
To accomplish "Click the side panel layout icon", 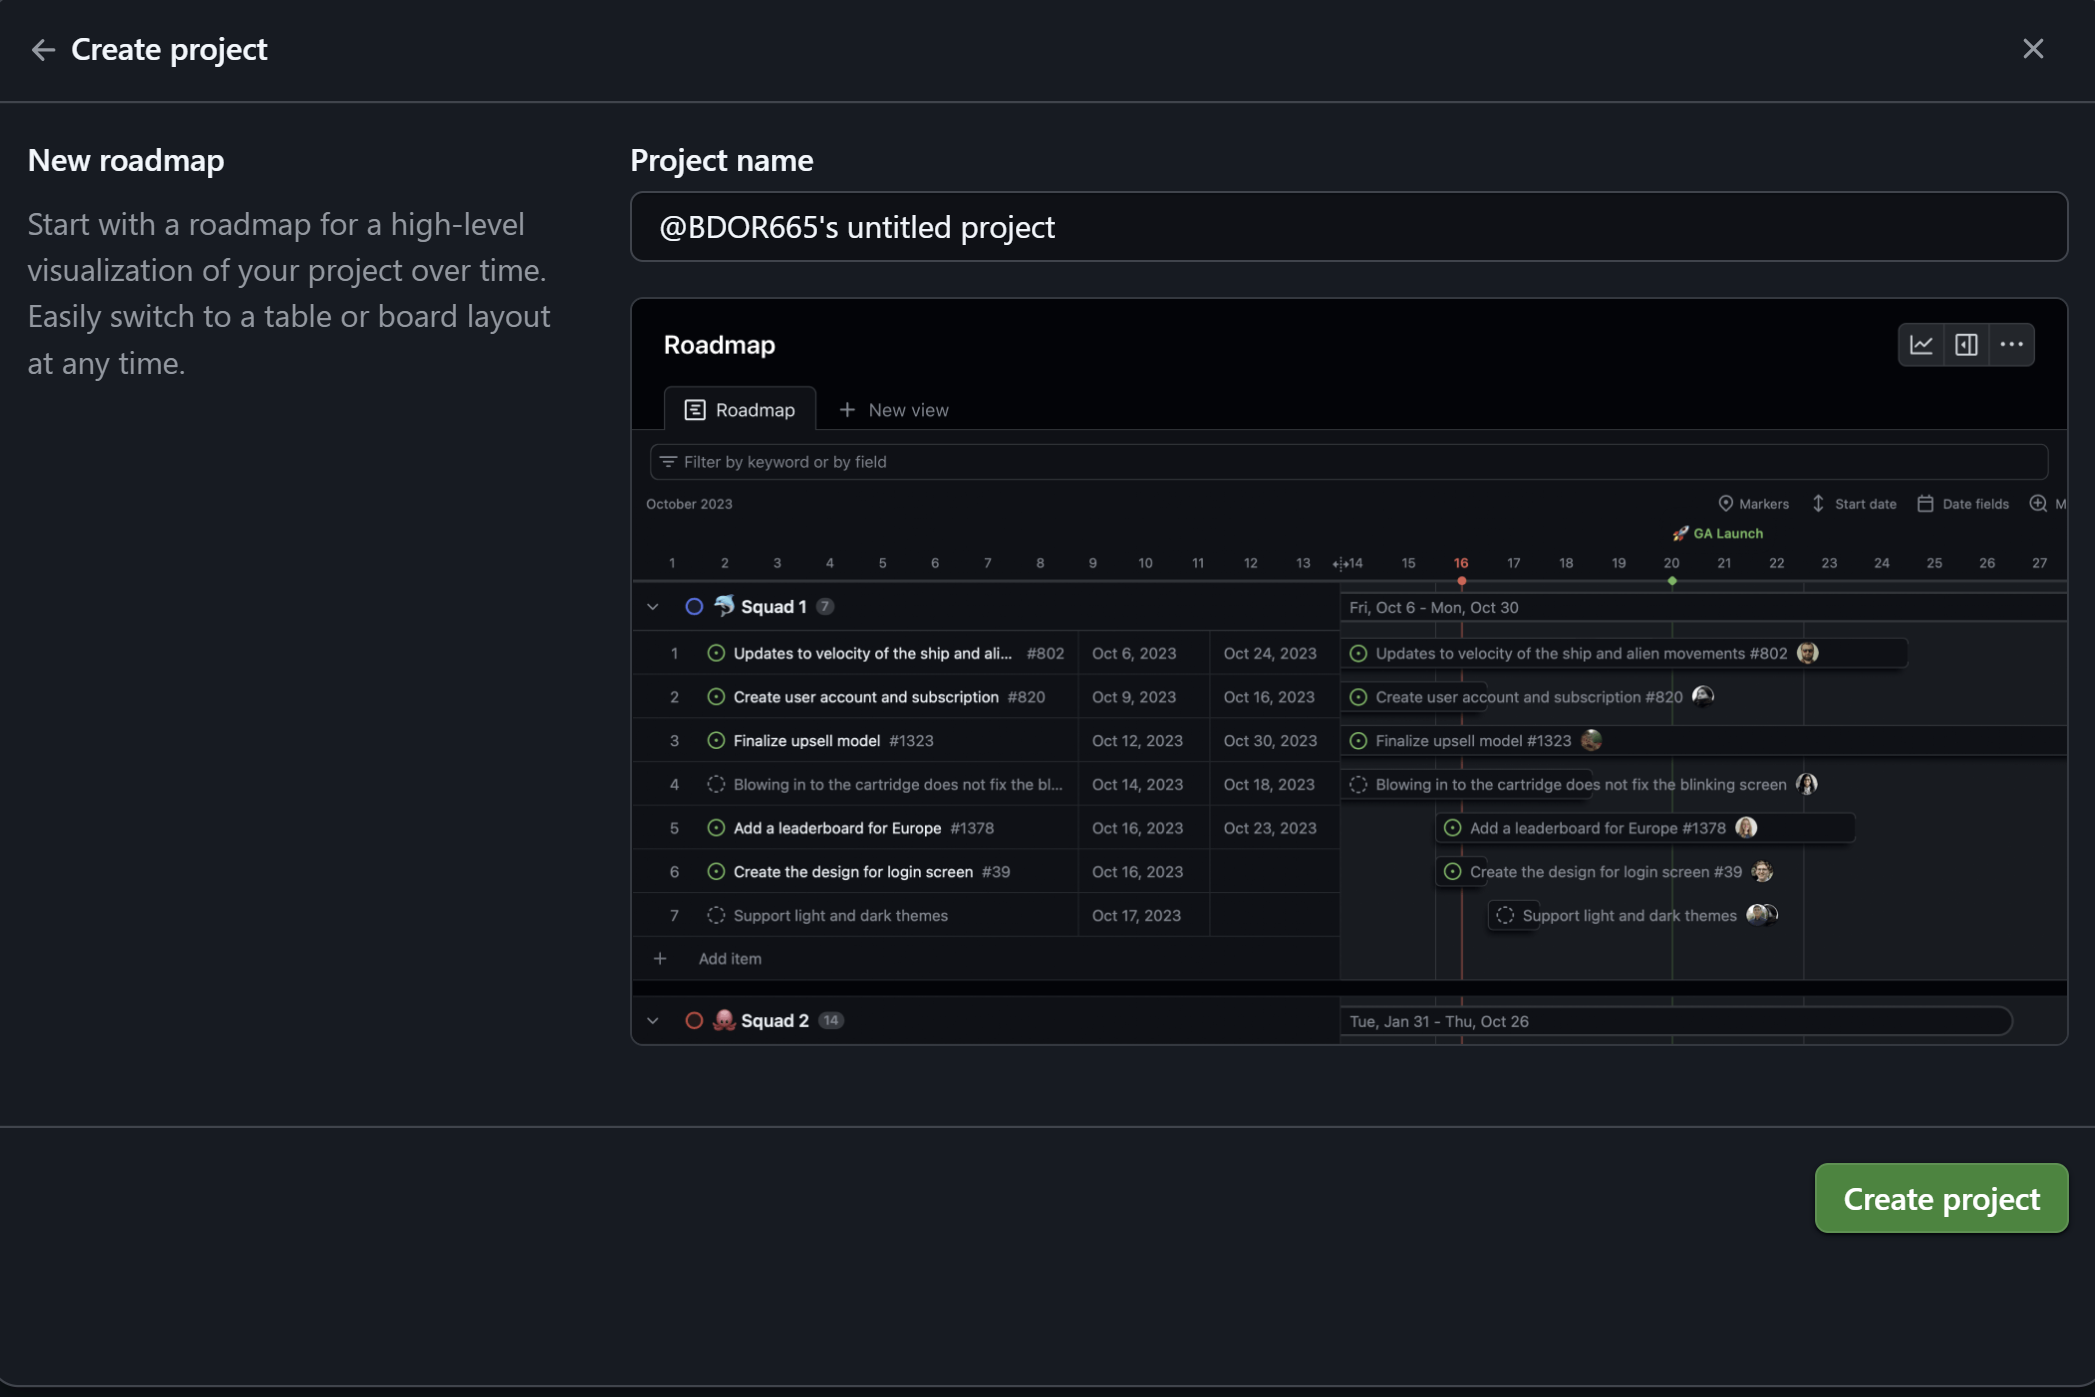I will 1966,345.
